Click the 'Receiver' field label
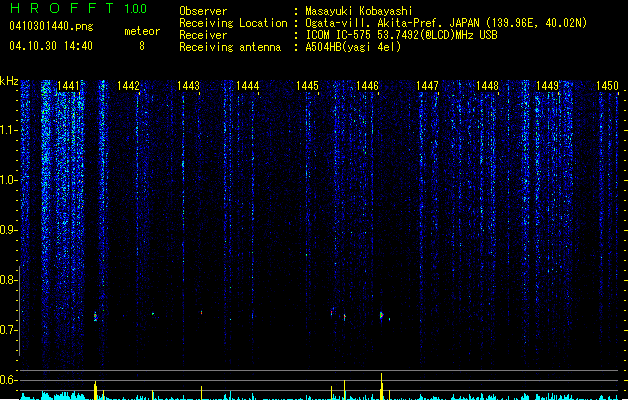 point(203,35)
